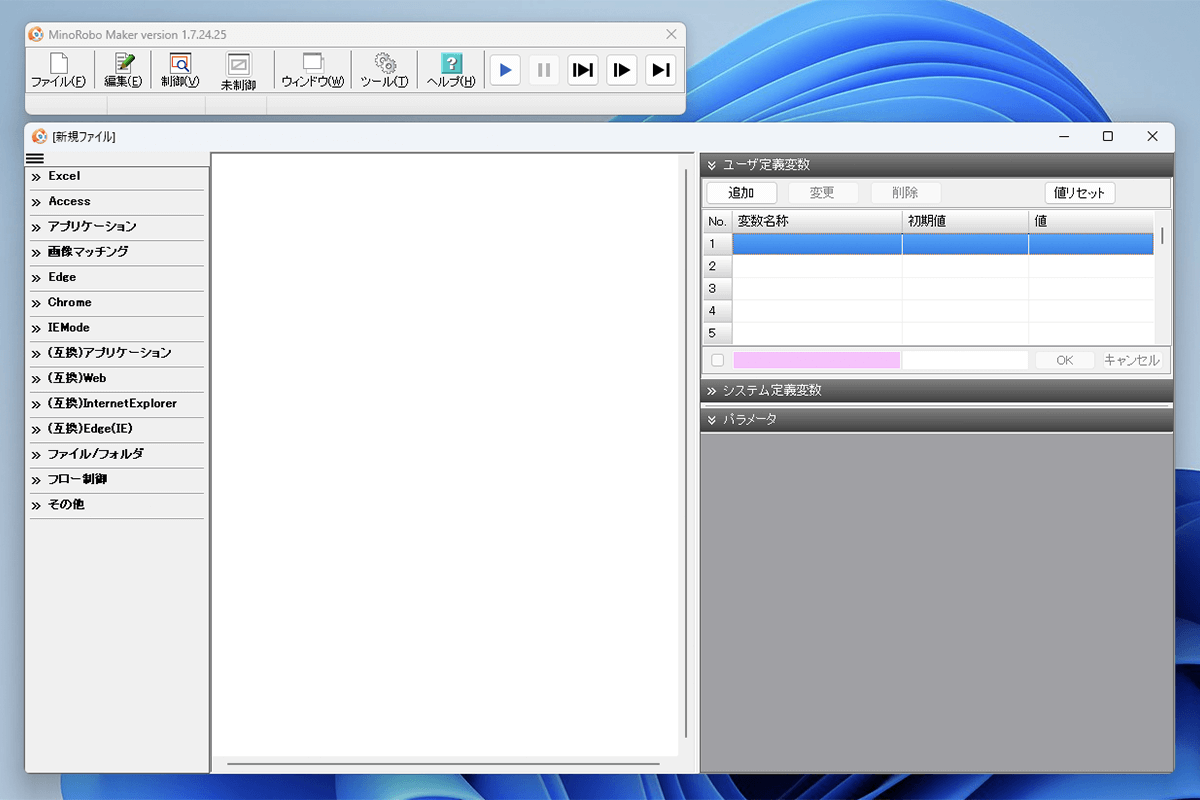The height and width of the screenshot is (800, 1200).
Task: Click the 変数名称 column header
Action: tap(817, 221)
